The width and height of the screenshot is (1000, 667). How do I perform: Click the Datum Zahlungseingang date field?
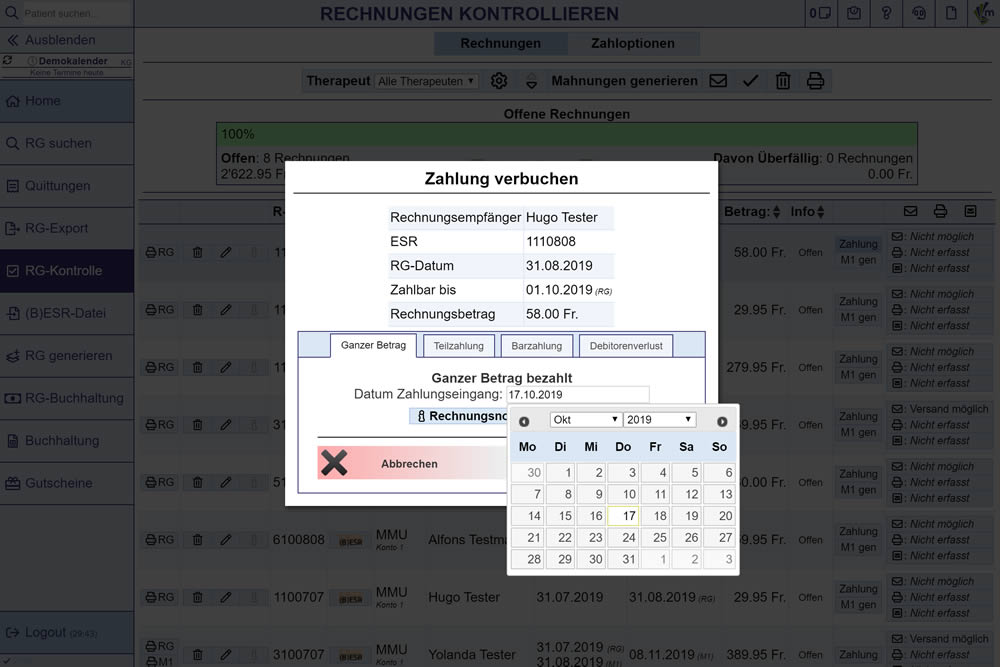577,395
